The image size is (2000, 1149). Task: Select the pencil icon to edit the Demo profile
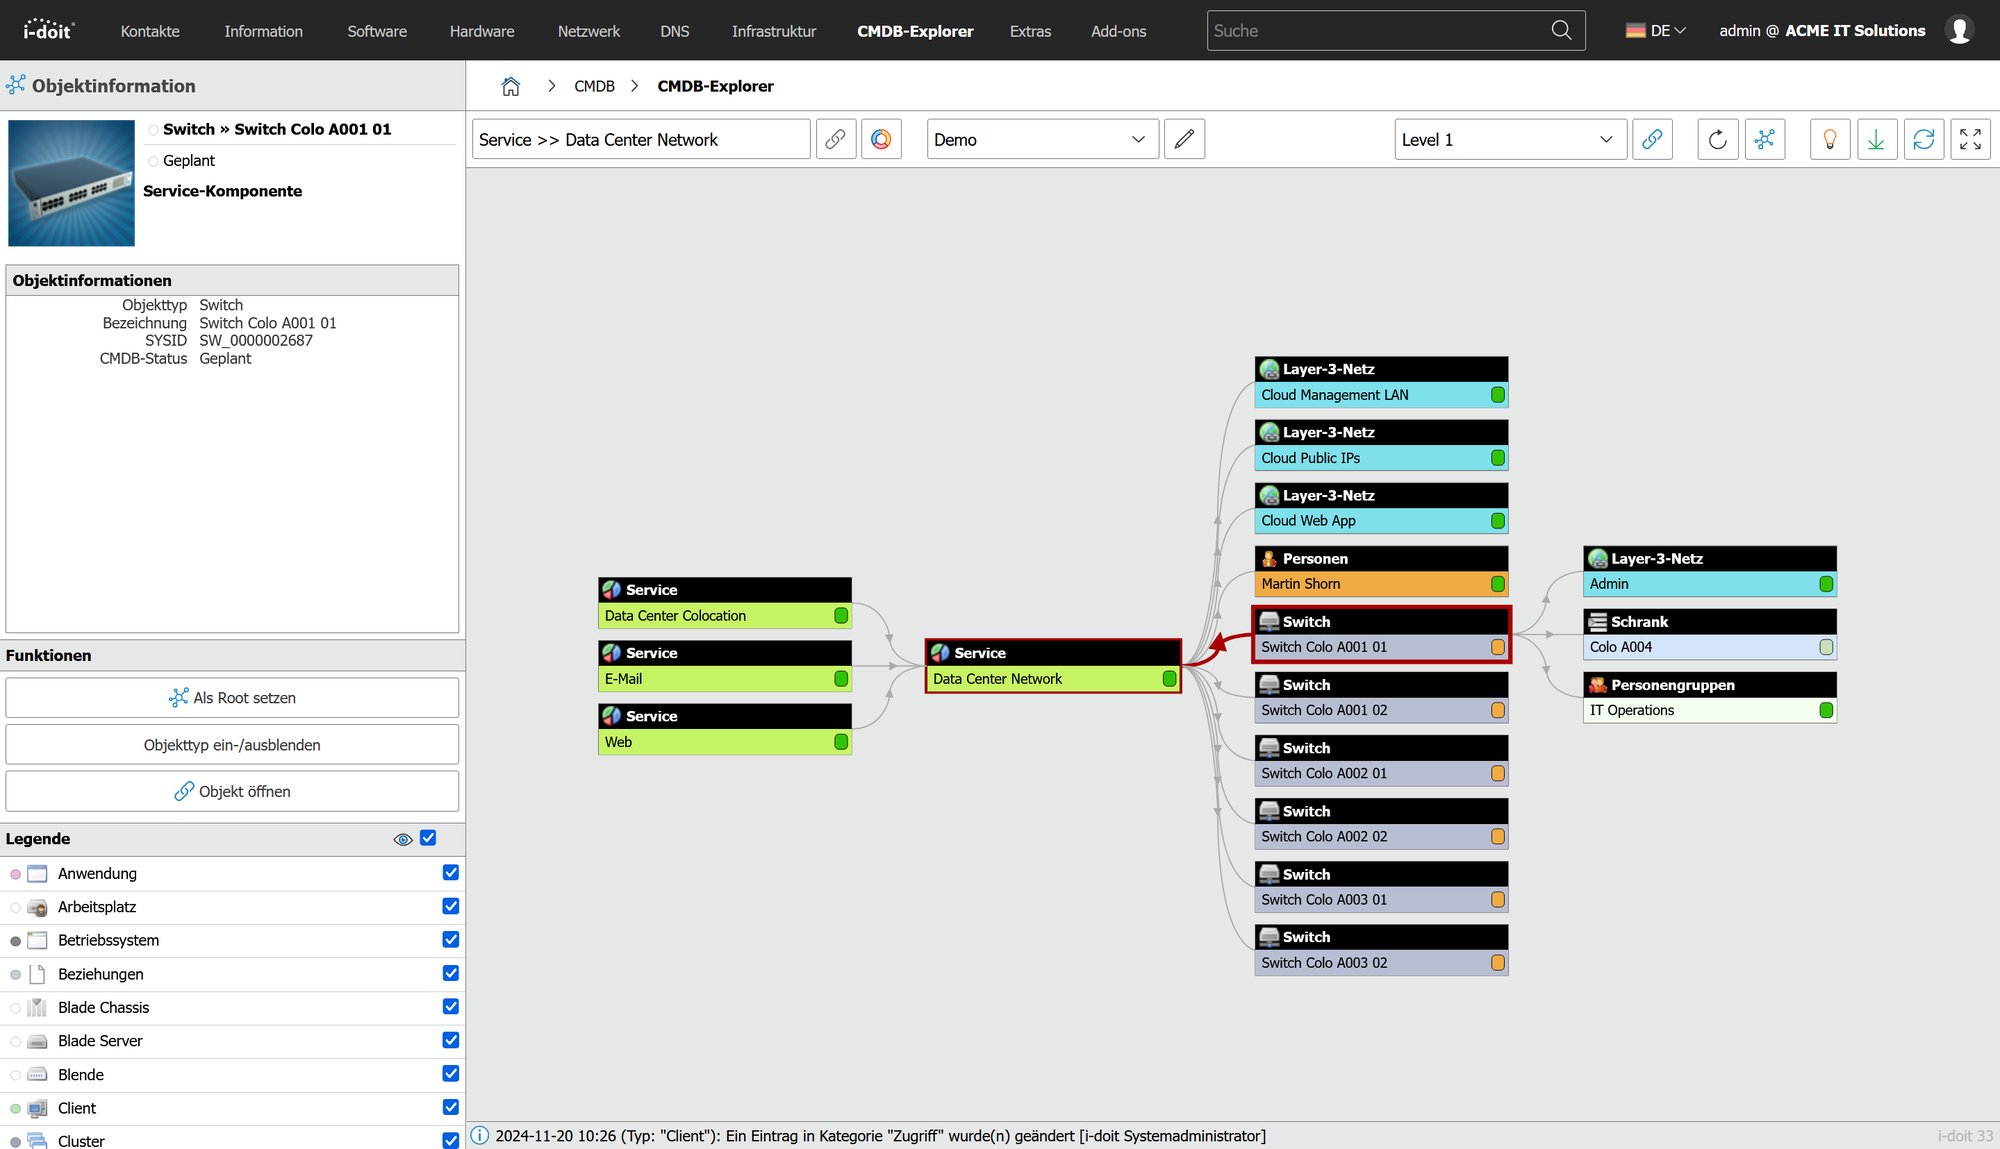tap(1184, 139)
